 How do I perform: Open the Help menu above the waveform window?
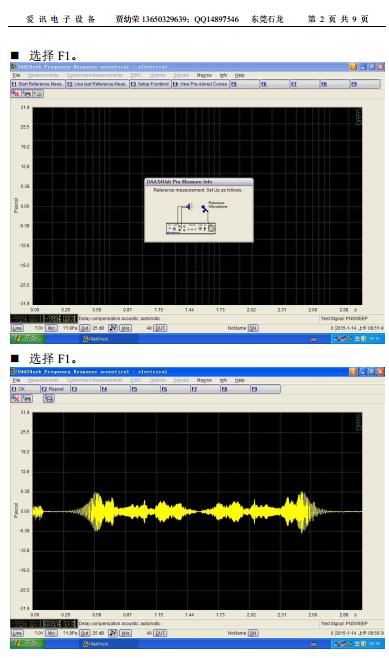pyautogui.click(x=240, y=380)
